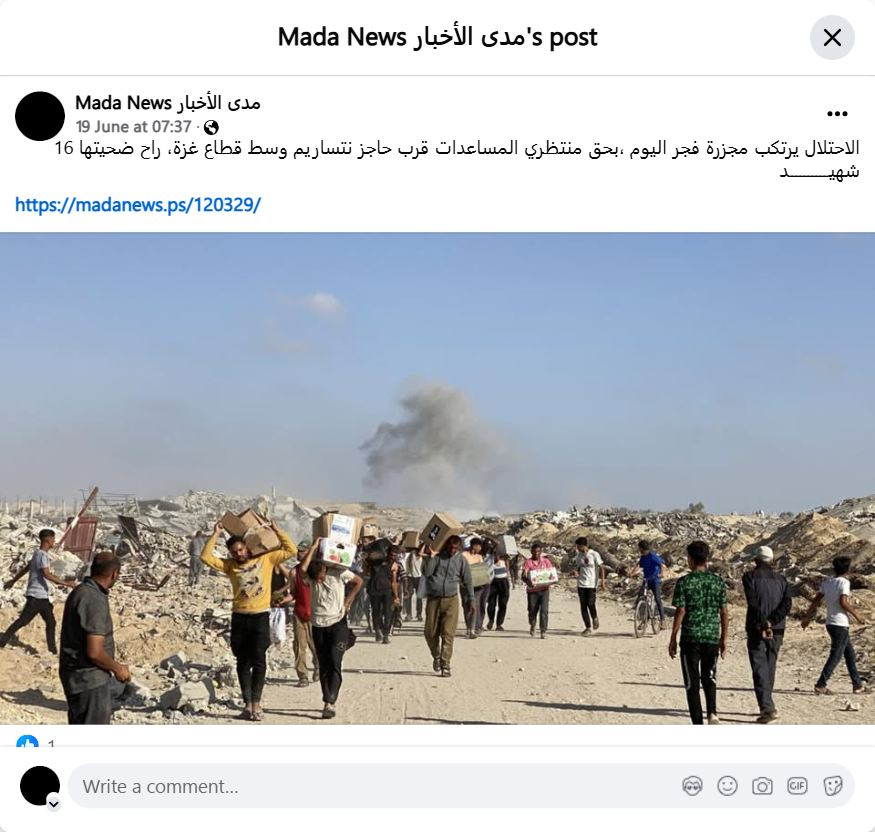Close the Mada News post dialog
Image resolution: width=875 pixels, height=832 pixels.
point(832,38)
